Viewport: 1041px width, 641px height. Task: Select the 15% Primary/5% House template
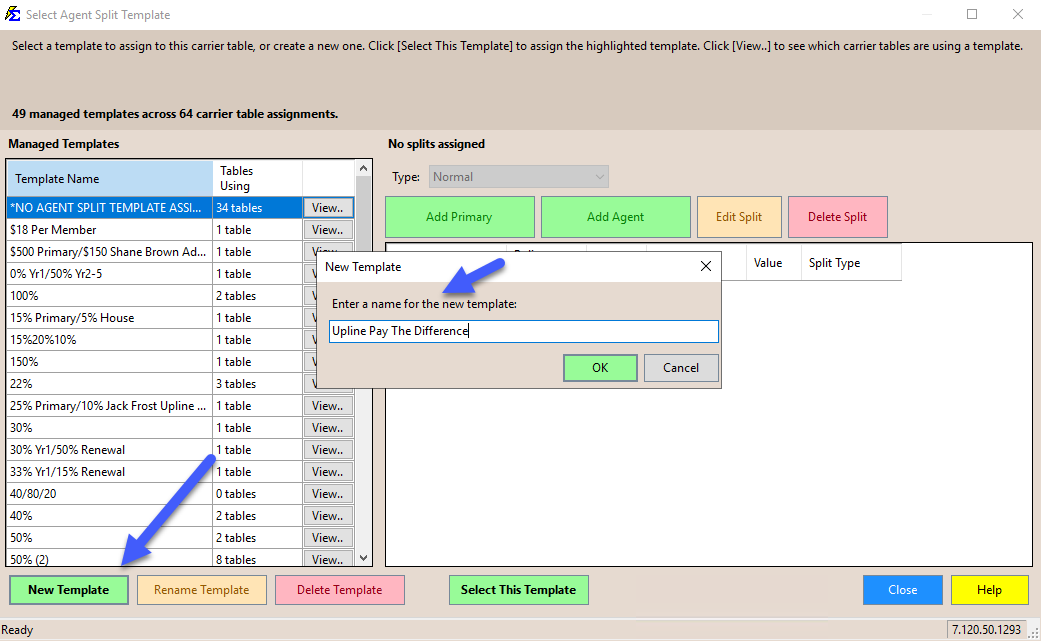pyautogui.click(x=109, y=317)
